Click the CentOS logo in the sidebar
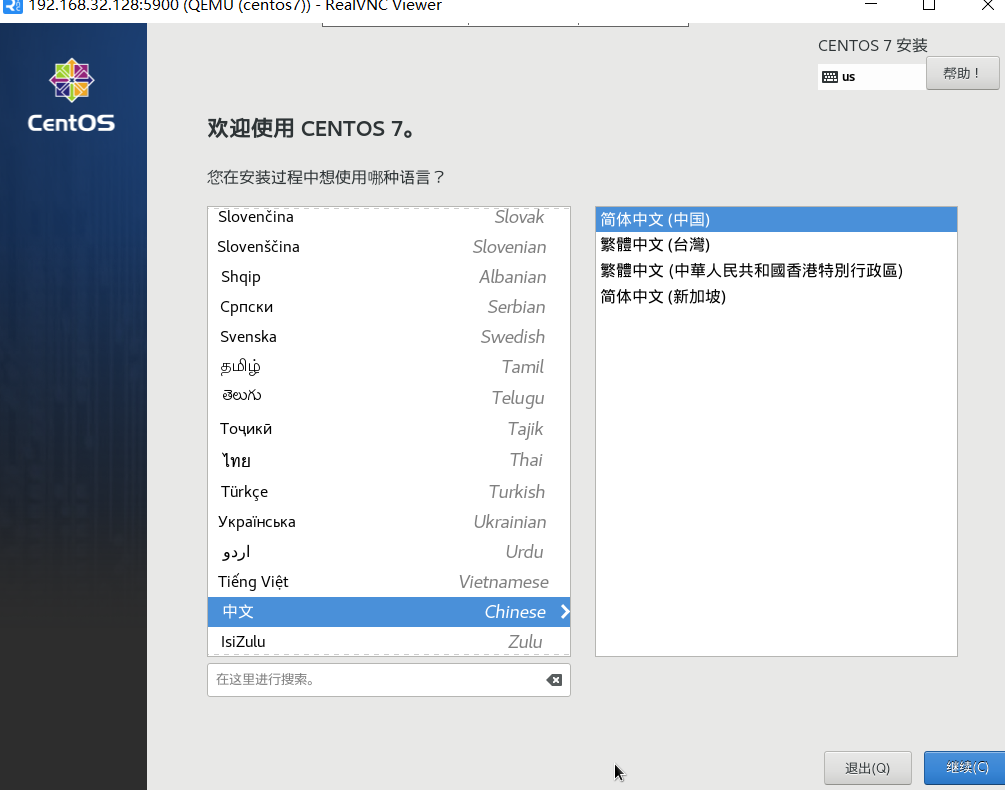 coord(72,95)
